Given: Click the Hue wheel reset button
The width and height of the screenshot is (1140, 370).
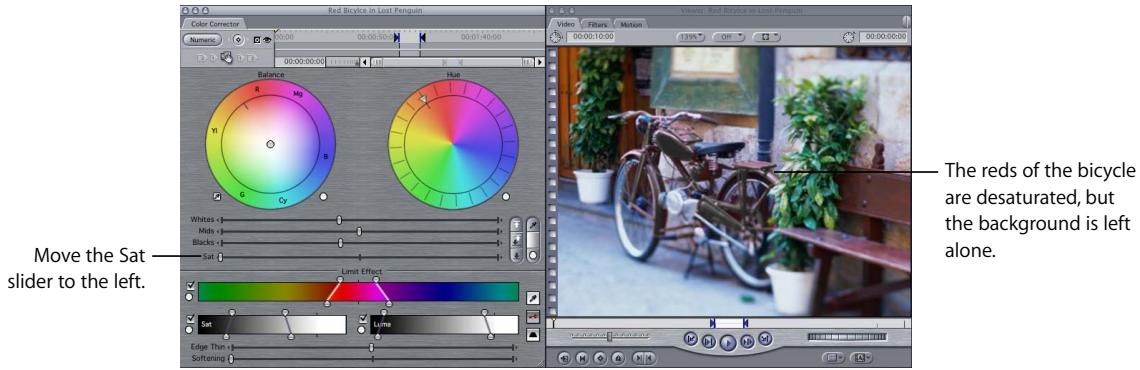Looking at the screenshot, I should [505, 196].
